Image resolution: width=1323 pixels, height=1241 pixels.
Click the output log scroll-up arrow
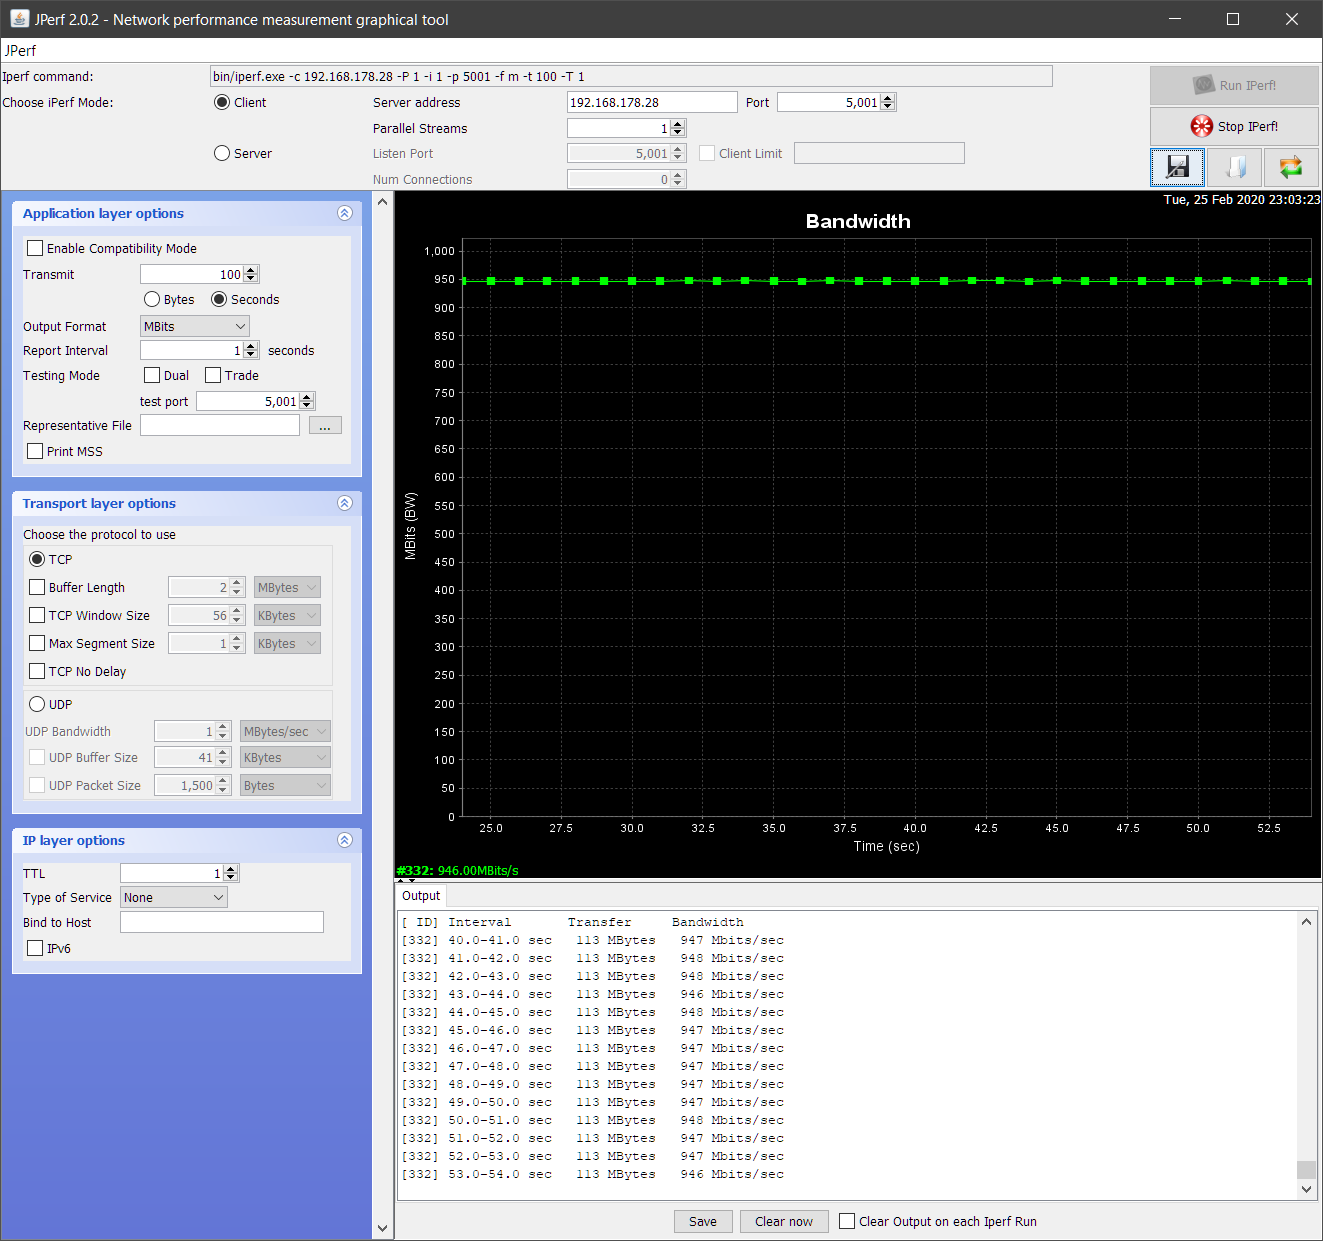[x=1306, y=922]
